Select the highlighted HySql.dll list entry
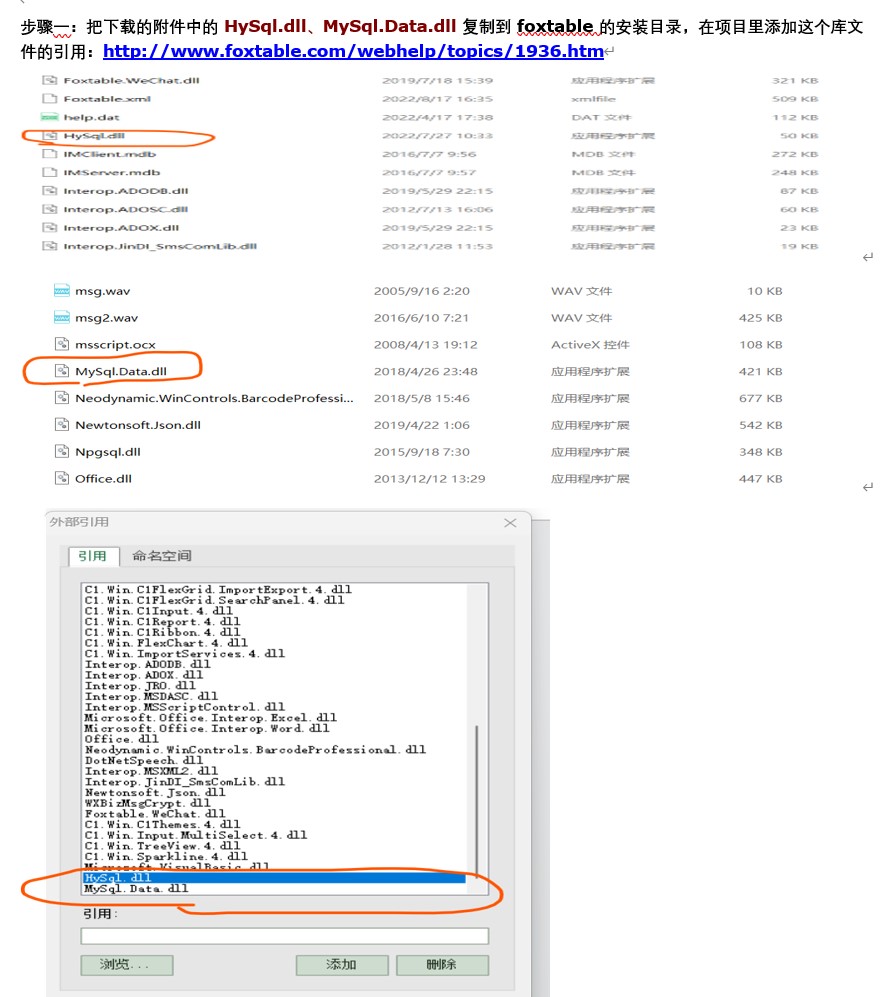Viewport: 881px width, 997px height. (120, 878)
